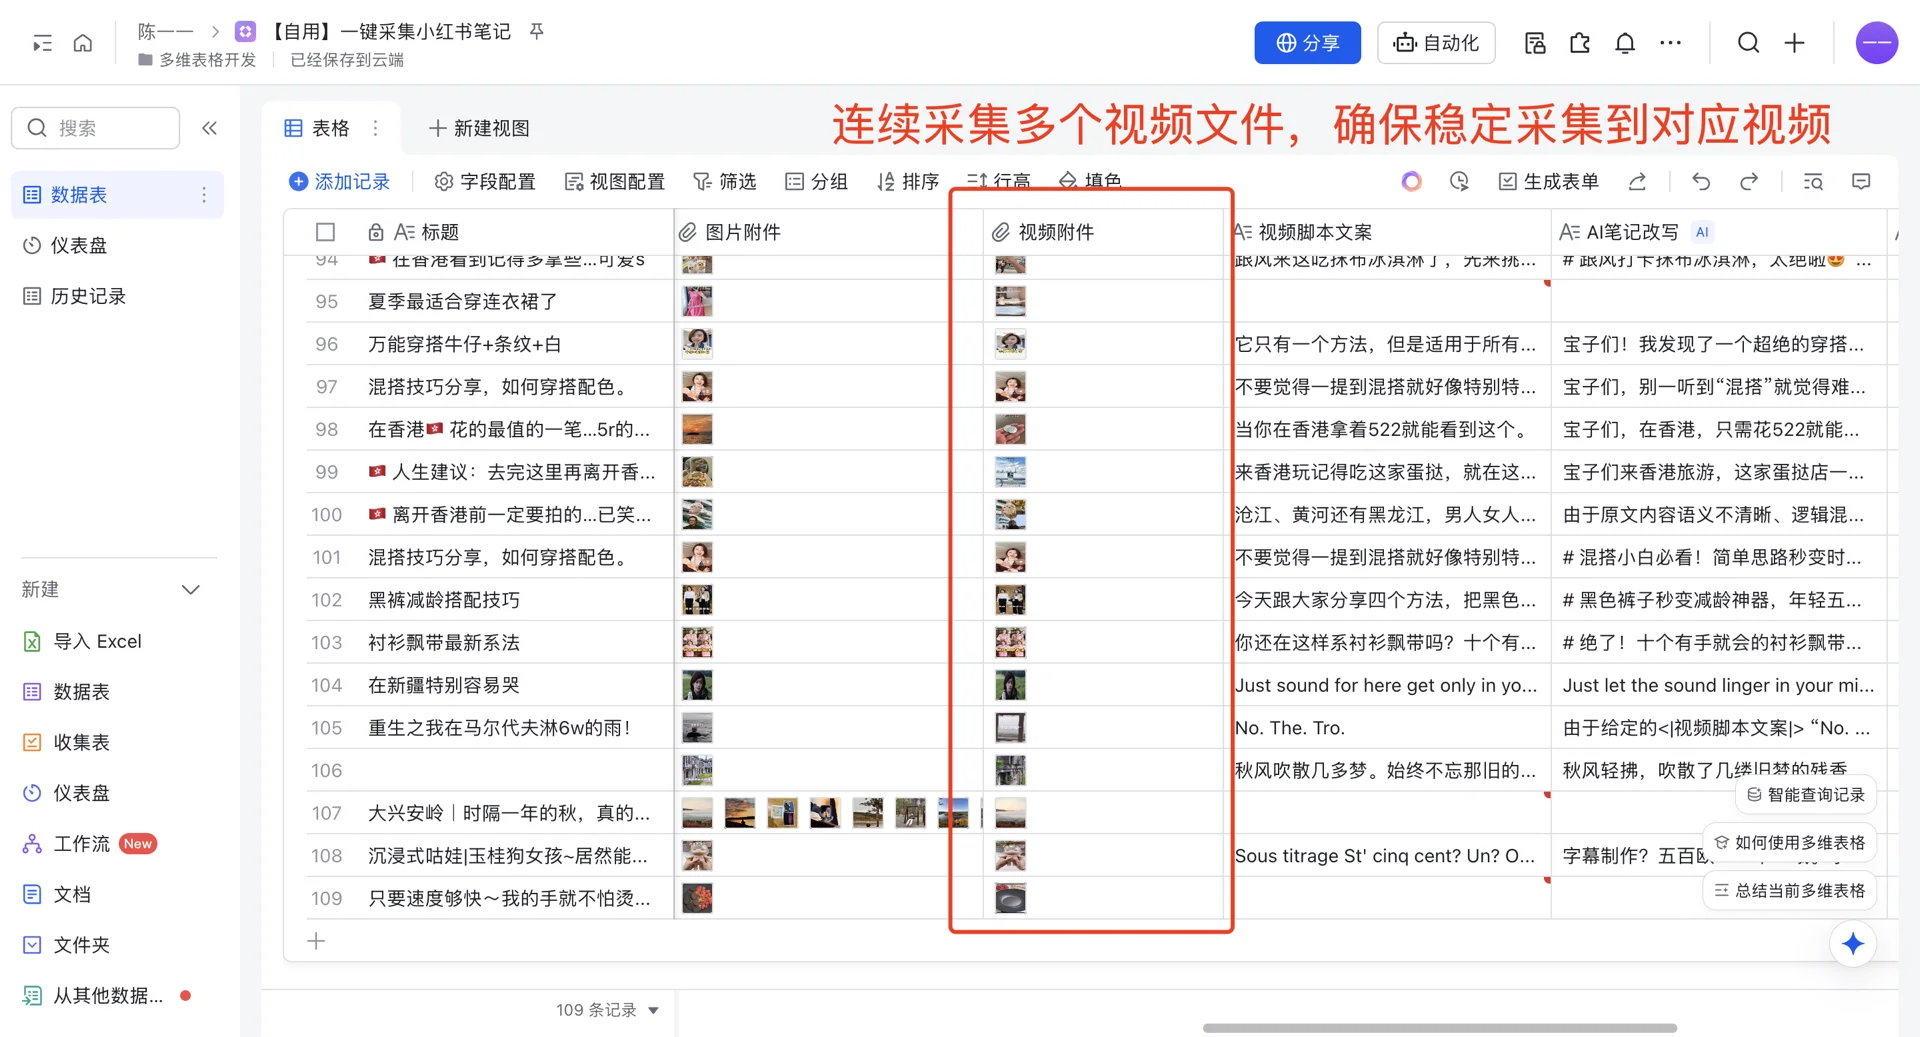Open the 筛选 filter tool

click(725, 181)
